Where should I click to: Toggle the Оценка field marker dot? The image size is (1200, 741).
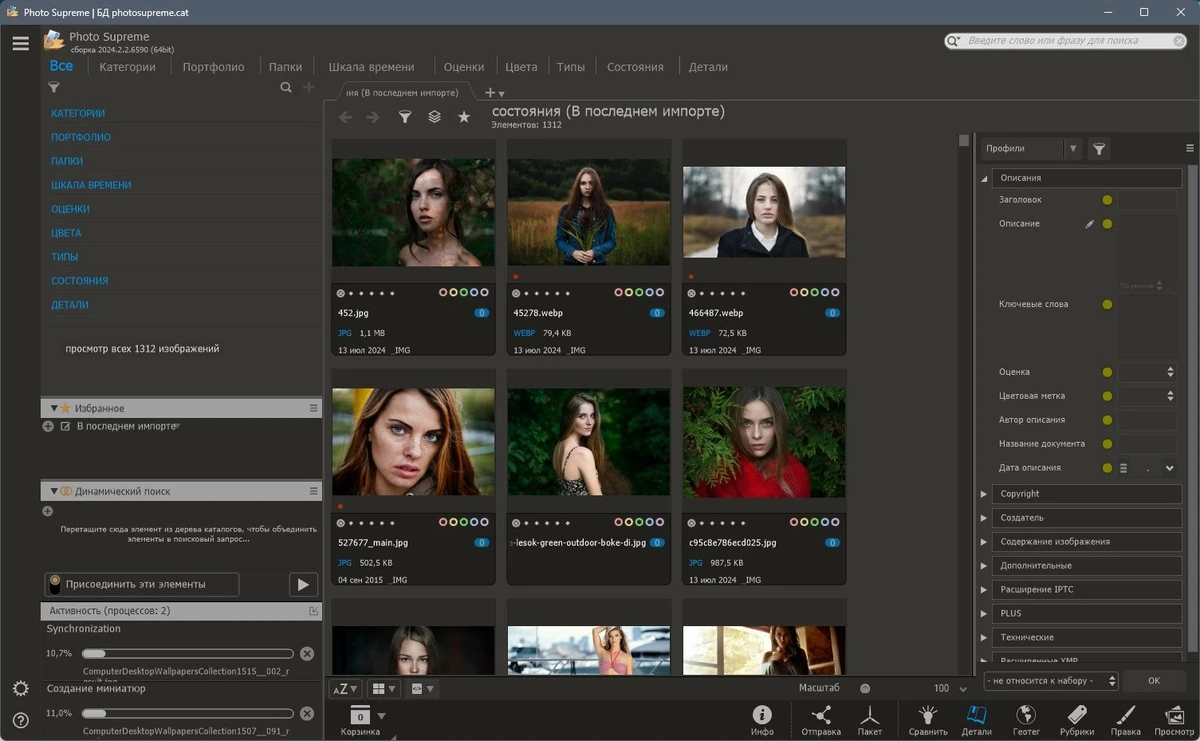[1107, 372]
